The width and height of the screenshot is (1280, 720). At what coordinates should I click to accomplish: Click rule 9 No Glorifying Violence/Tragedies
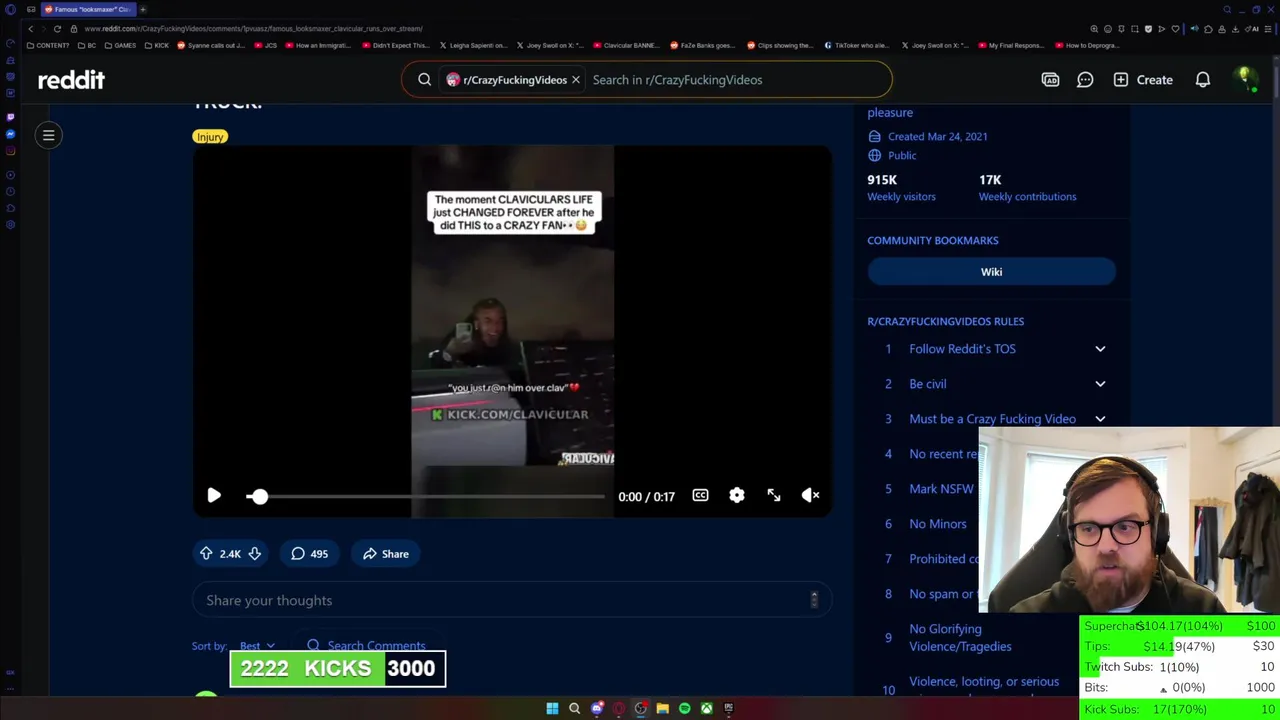click(x=960, y=638)
